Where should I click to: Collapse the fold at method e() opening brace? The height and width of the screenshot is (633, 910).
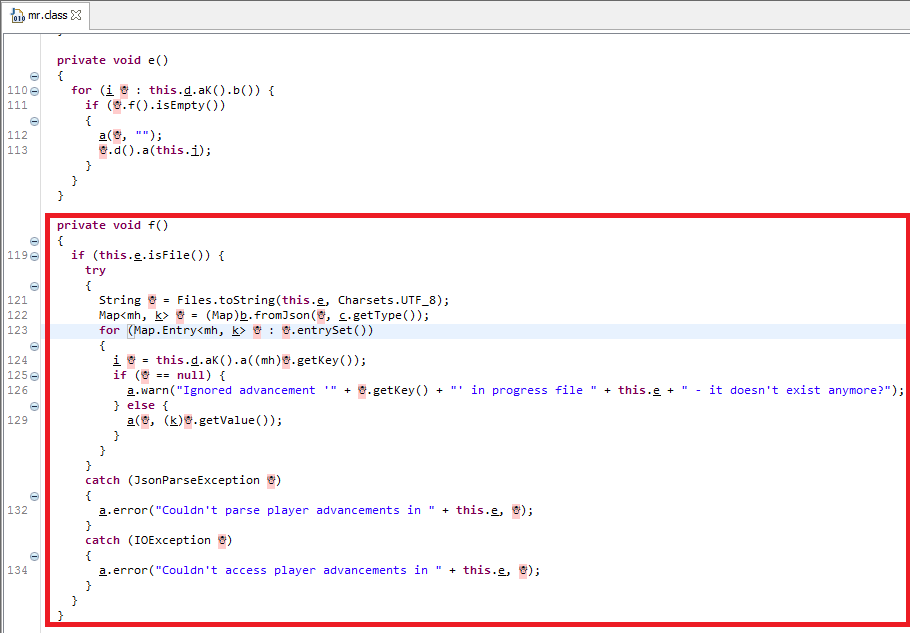click(34, 76)
